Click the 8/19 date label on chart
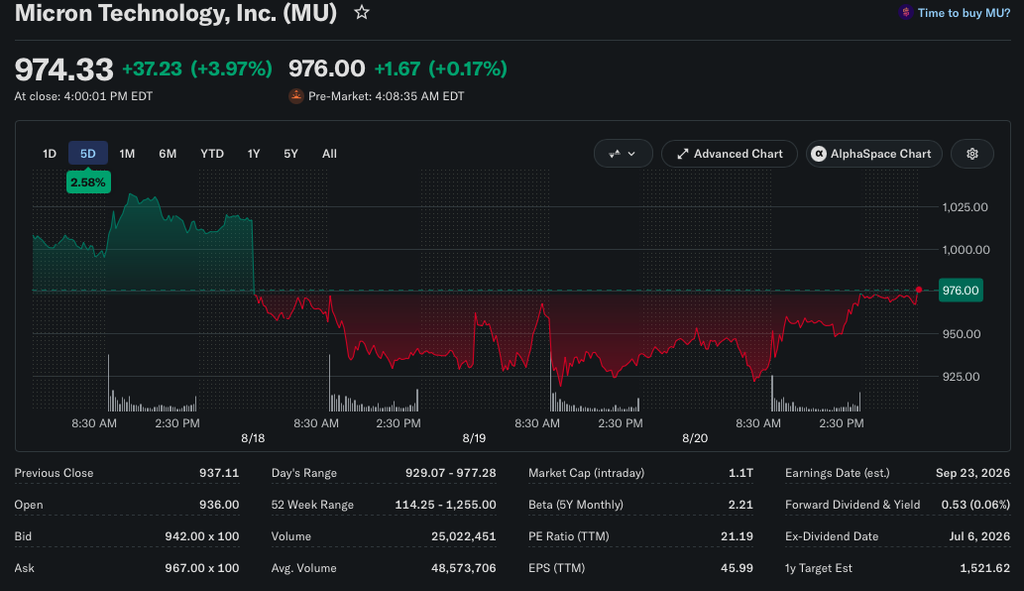This screenshot has height=591, width=1024. click(x=474, y=438)
